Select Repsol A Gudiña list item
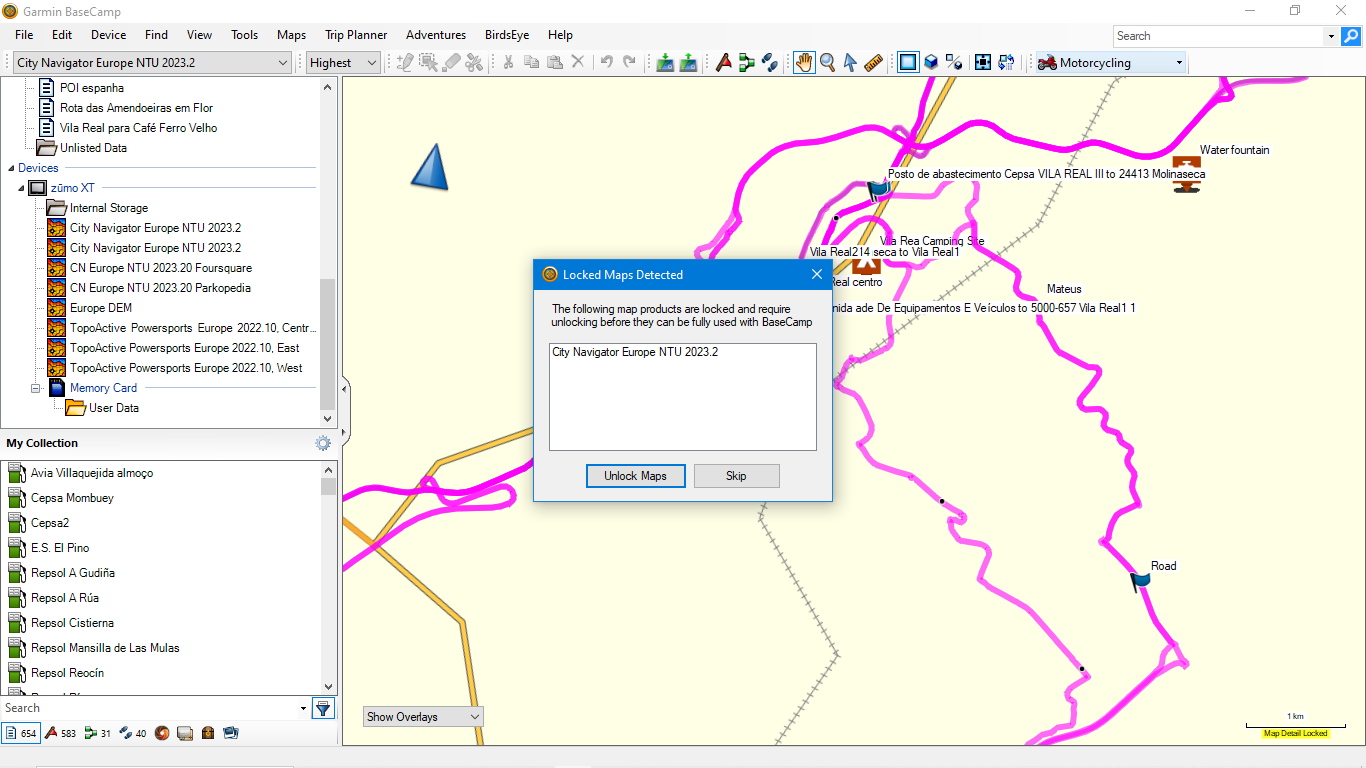1366x768 pixels. coord(73,573)
